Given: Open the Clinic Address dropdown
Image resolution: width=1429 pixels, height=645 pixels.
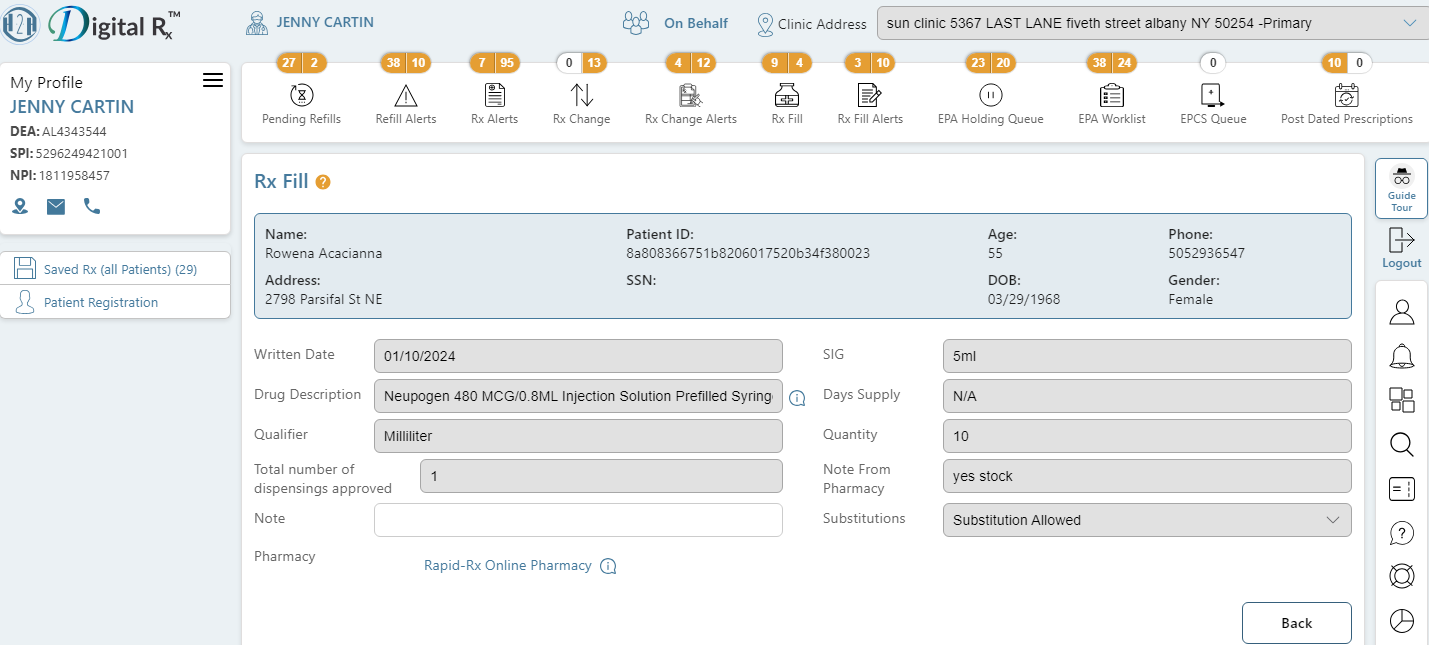Looking at the screenshot, I should point(1152,23).
